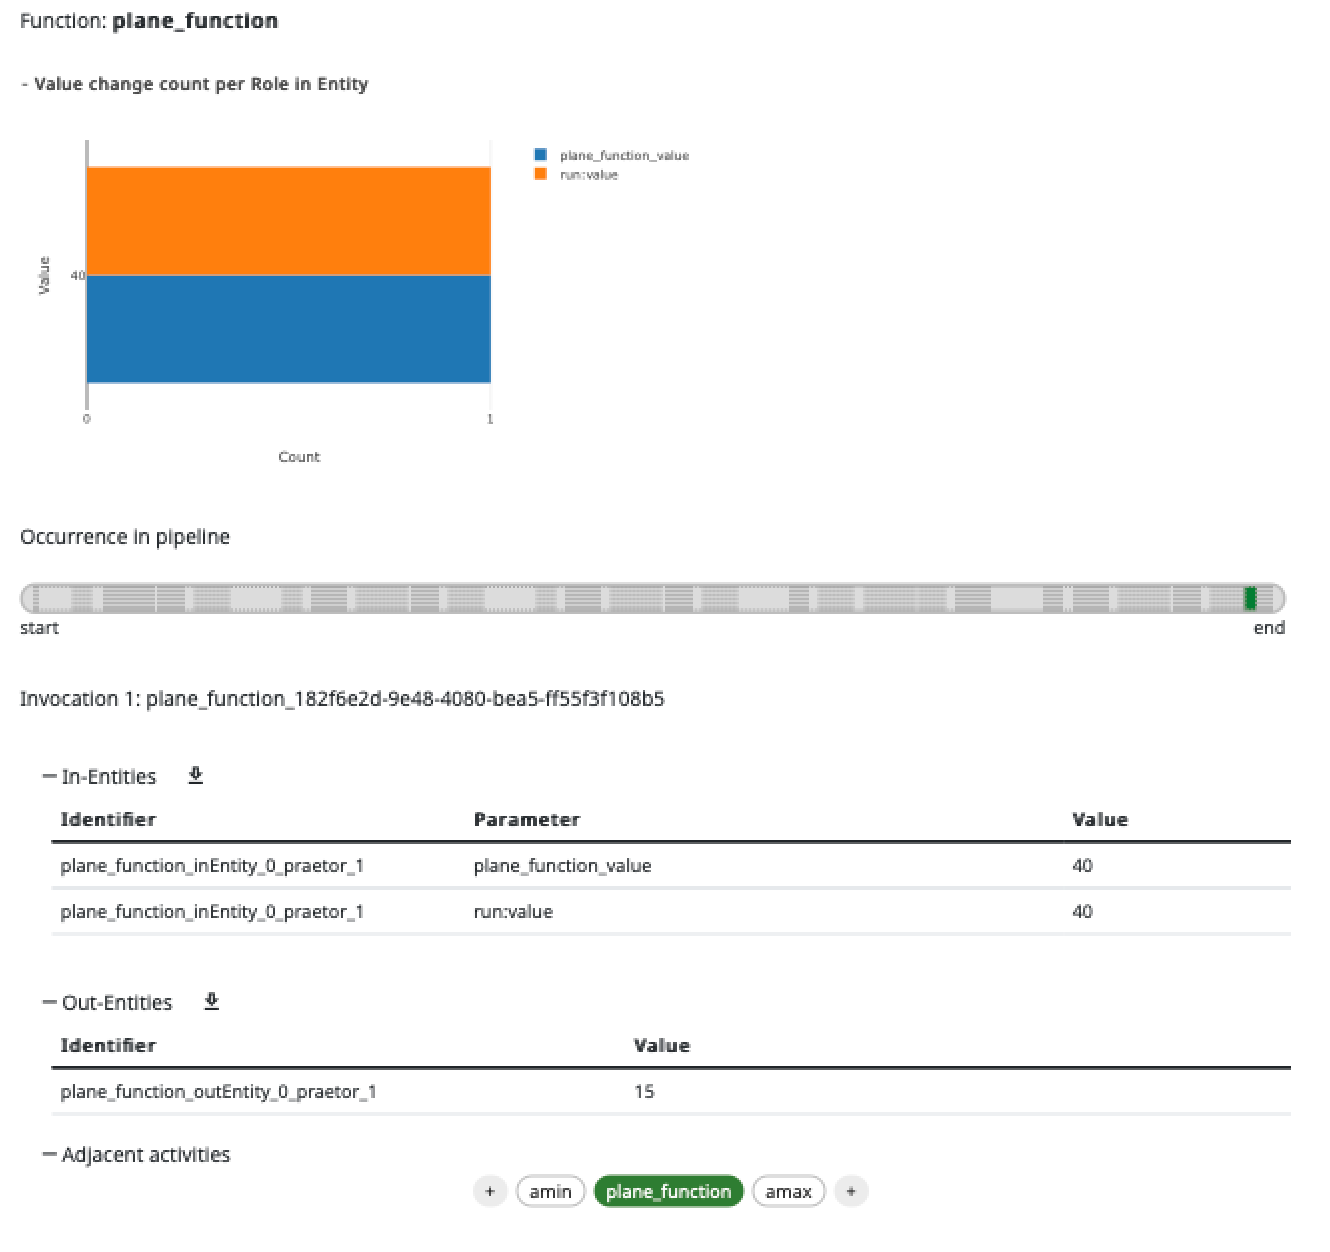Download the Out-Entities table
Screen dimensions: 1330x1252
point(212,1002)
